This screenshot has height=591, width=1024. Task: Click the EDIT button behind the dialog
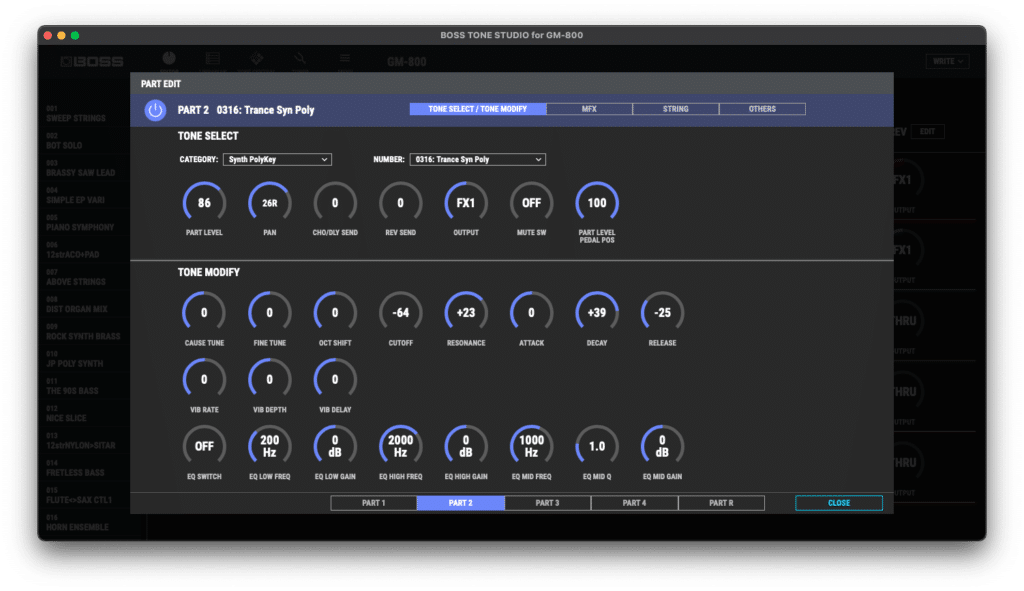tap(927, 131)
